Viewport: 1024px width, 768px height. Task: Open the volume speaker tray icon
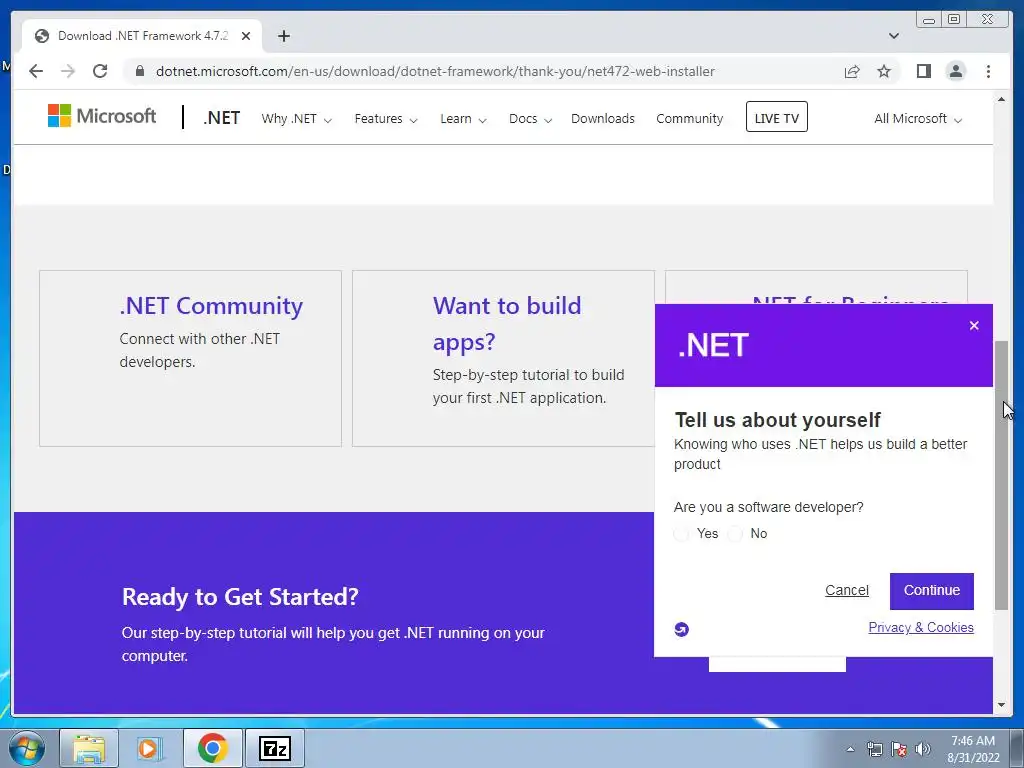pos(923,749)
